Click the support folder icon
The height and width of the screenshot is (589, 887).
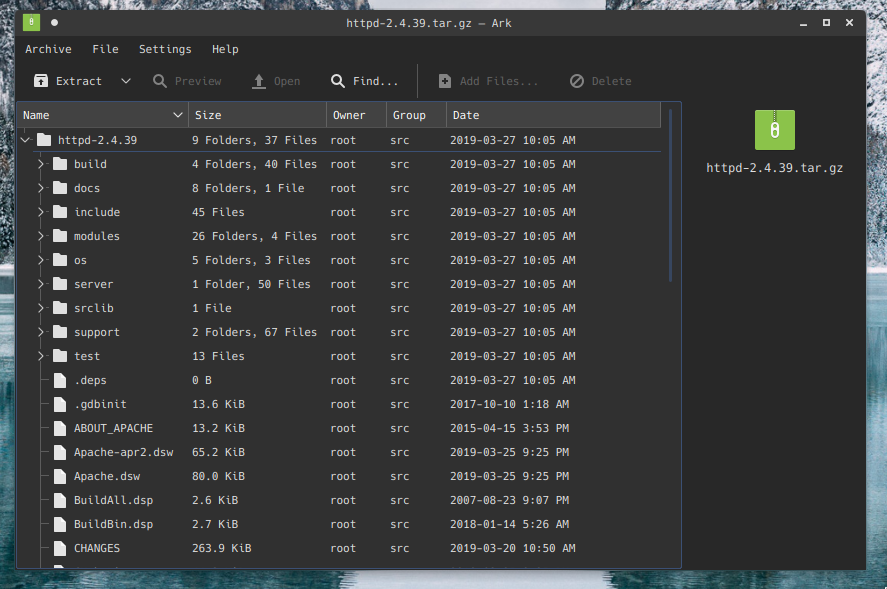(60, 332)
